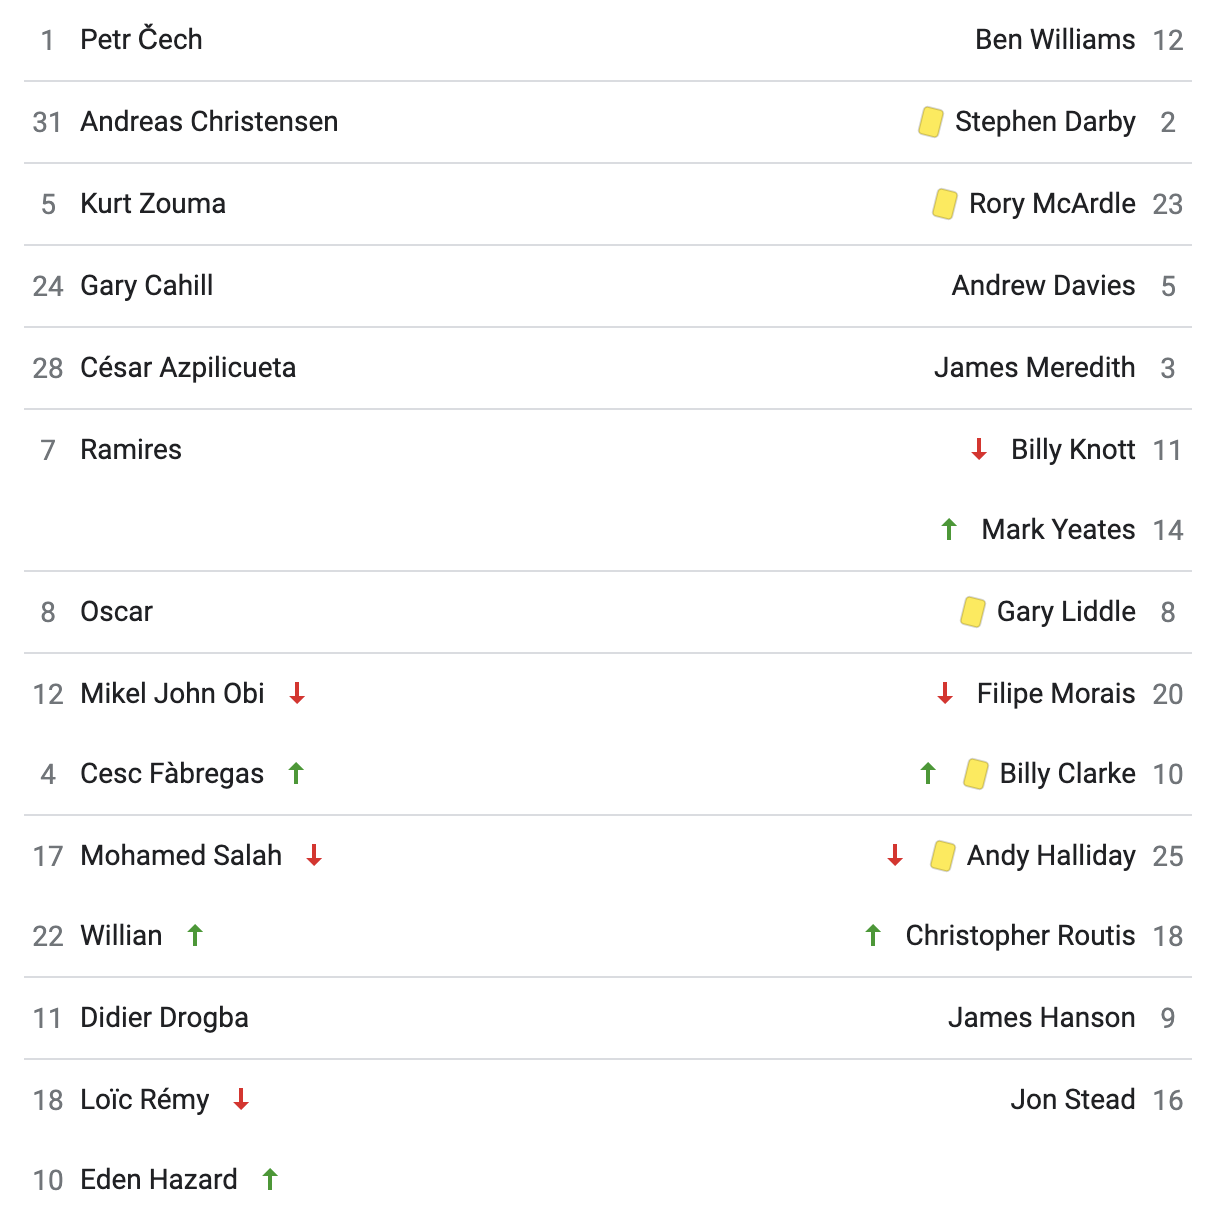Viewport: 1218px width, 1222px height.
Task: Select Kurt Zouma in the lineup
Action: click(153, 203)
